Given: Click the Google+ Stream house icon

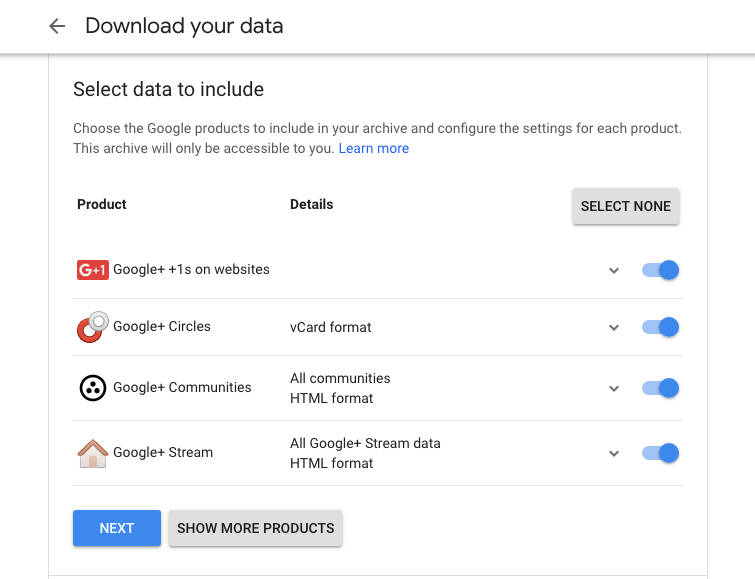Looking at the screenshot, I should [x=92, y=453].
